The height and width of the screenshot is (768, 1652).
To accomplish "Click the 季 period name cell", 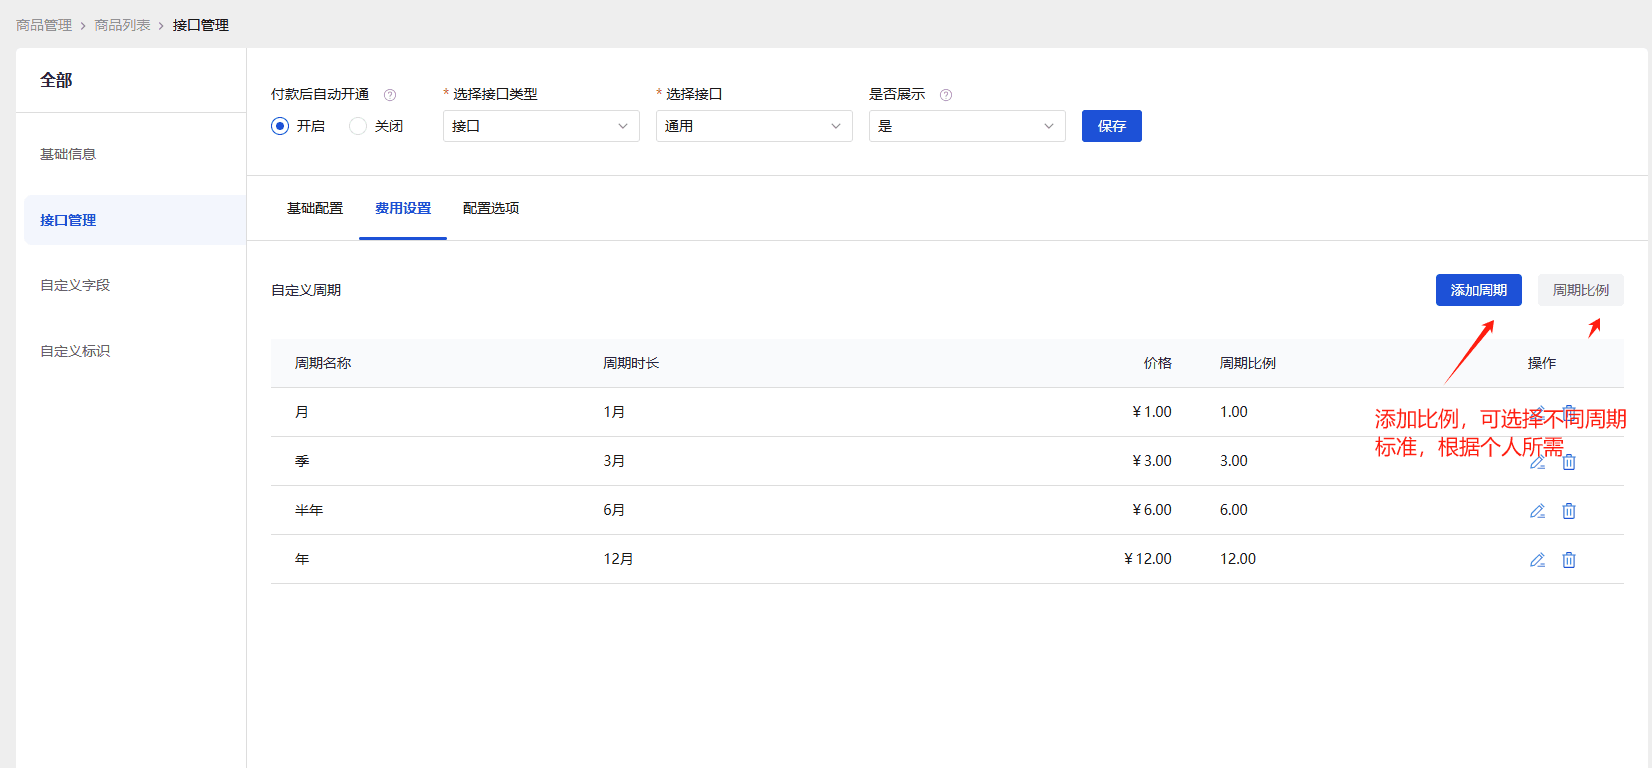I will click(x=302, y=461).
